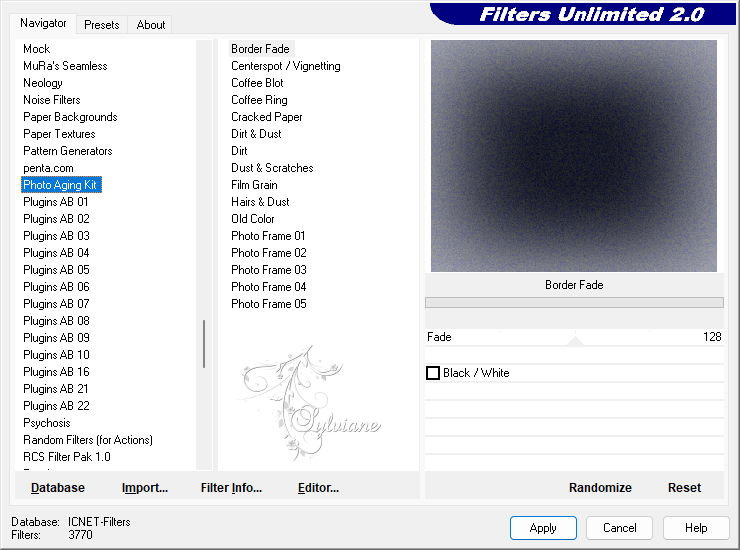Click the Cancel button
The width and height of the screenshot is (740, 550).
[x=619, y=528]
